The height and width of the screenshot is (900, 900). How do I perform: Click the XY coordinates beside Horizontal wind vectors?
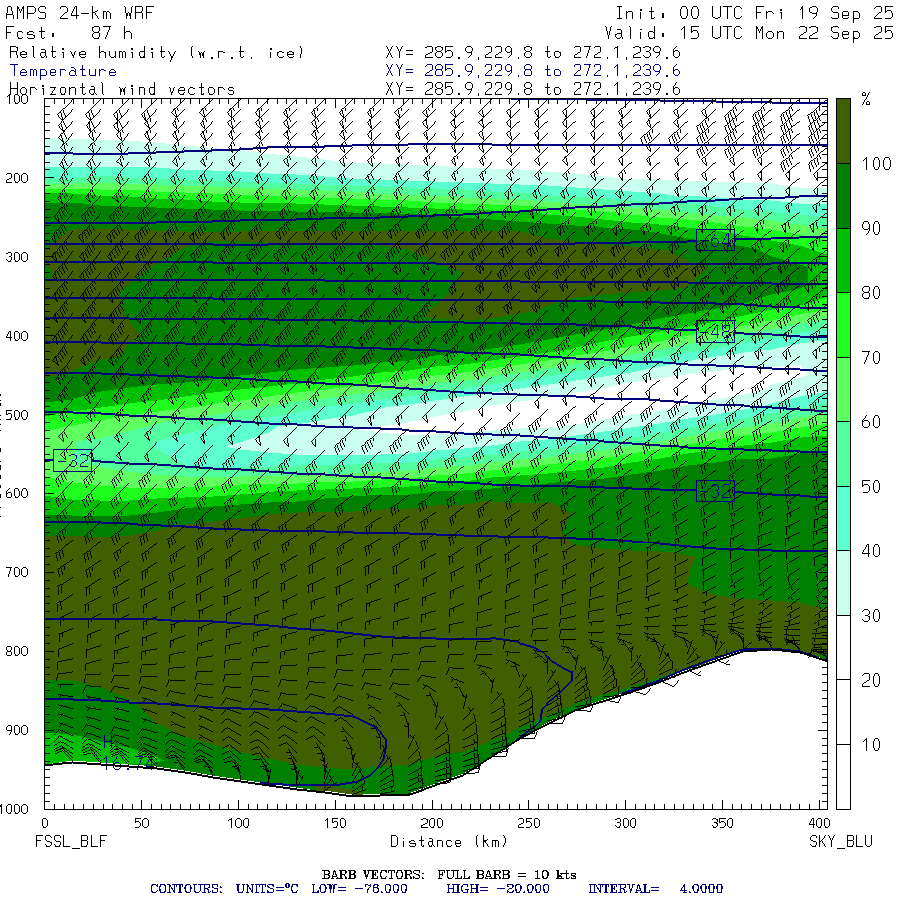(x=533, y=89)
